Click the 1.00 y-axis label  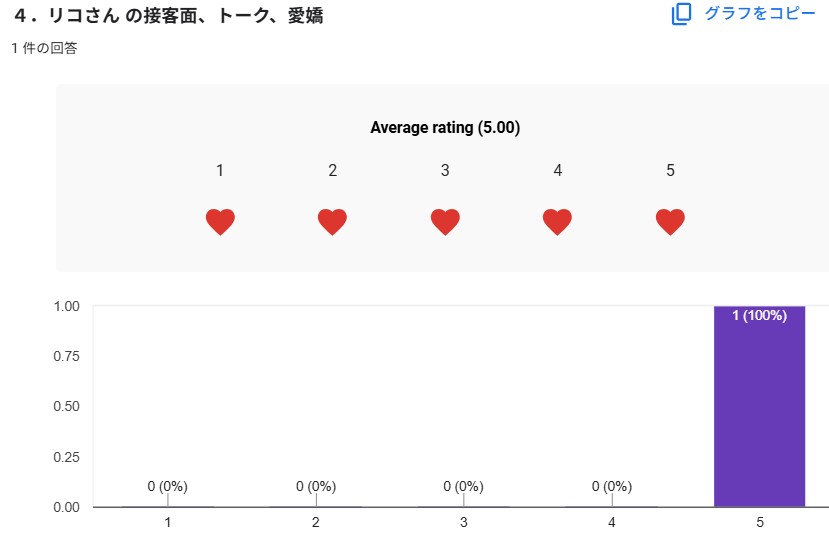coord(67,306)
